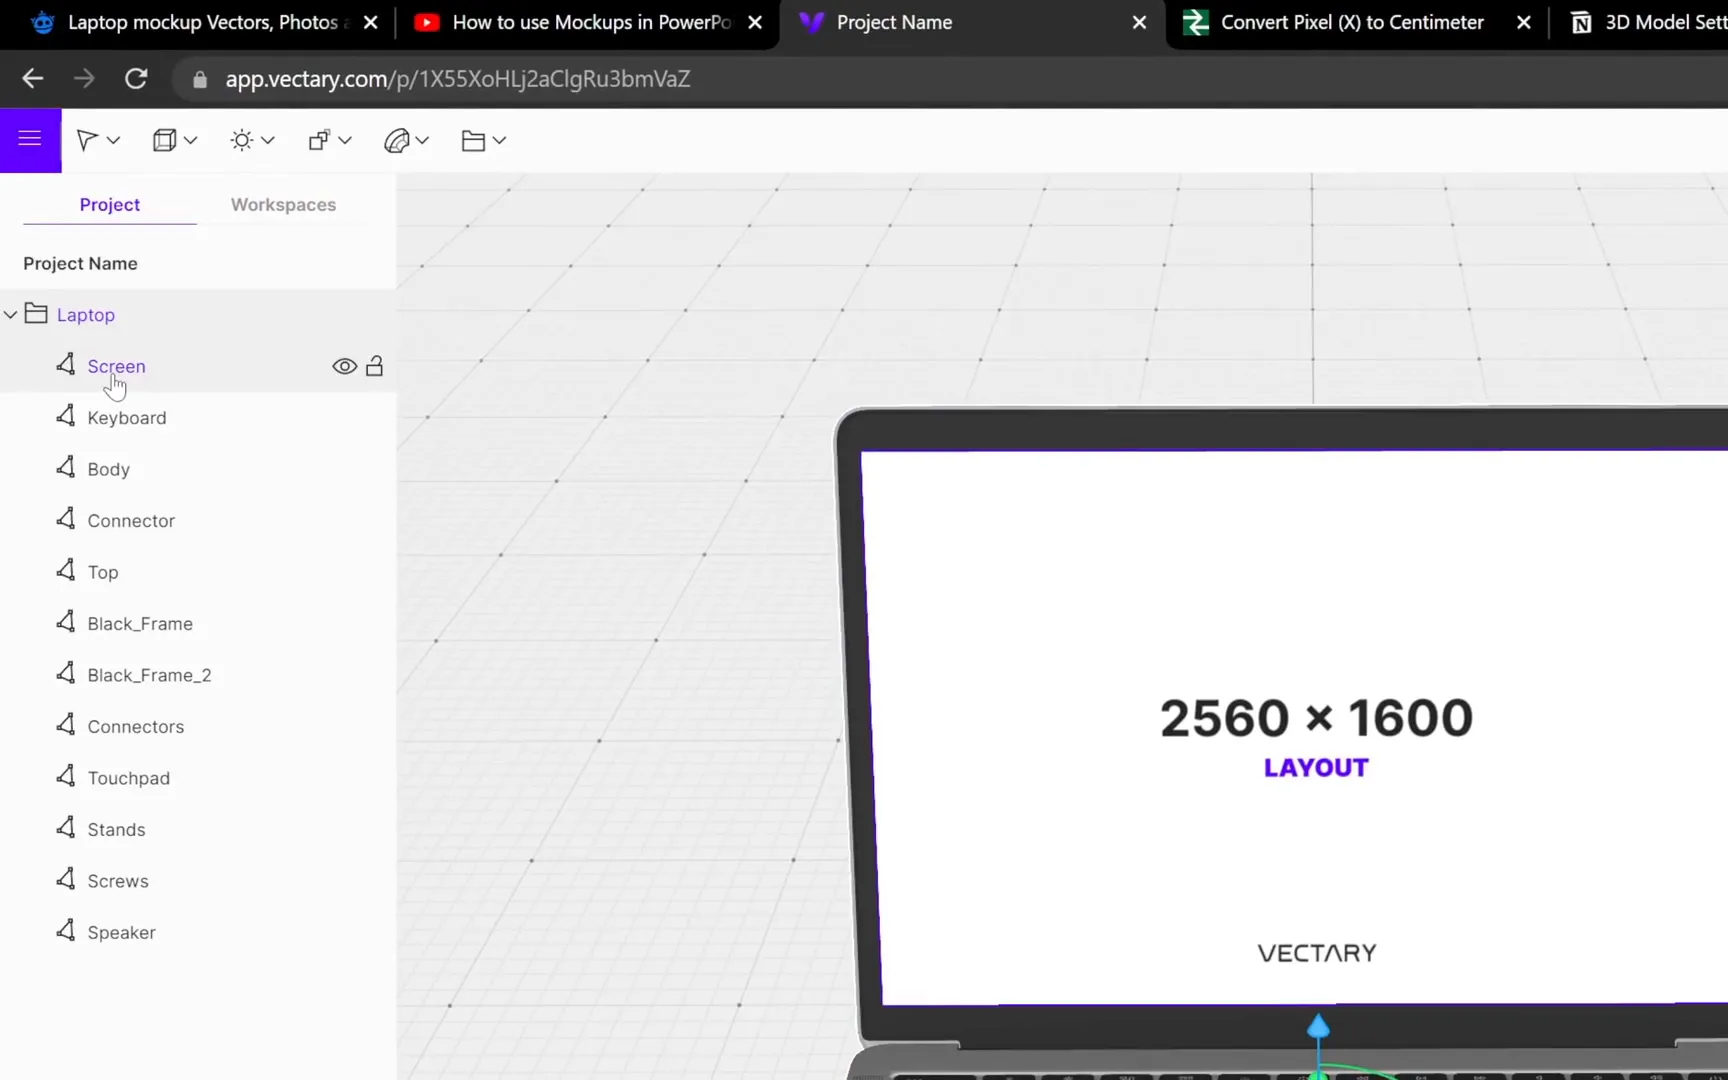
Task: Expand the folder library dropdown arrow
Action: pos(499,141)
